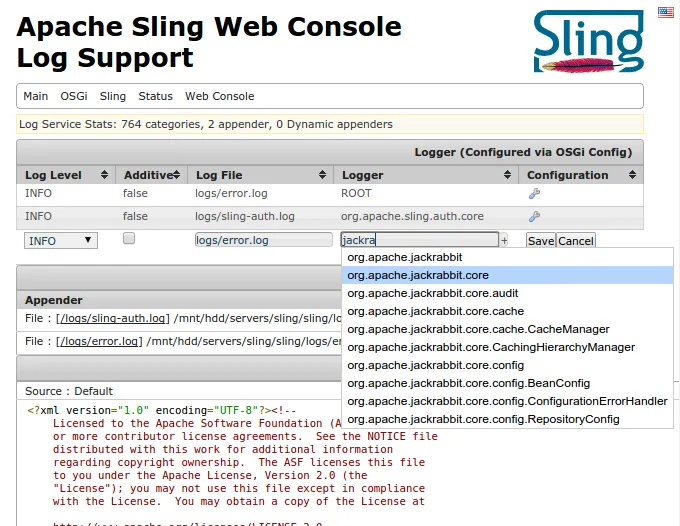
Task: Click the Configuration column header
Action: coord(581,175)
